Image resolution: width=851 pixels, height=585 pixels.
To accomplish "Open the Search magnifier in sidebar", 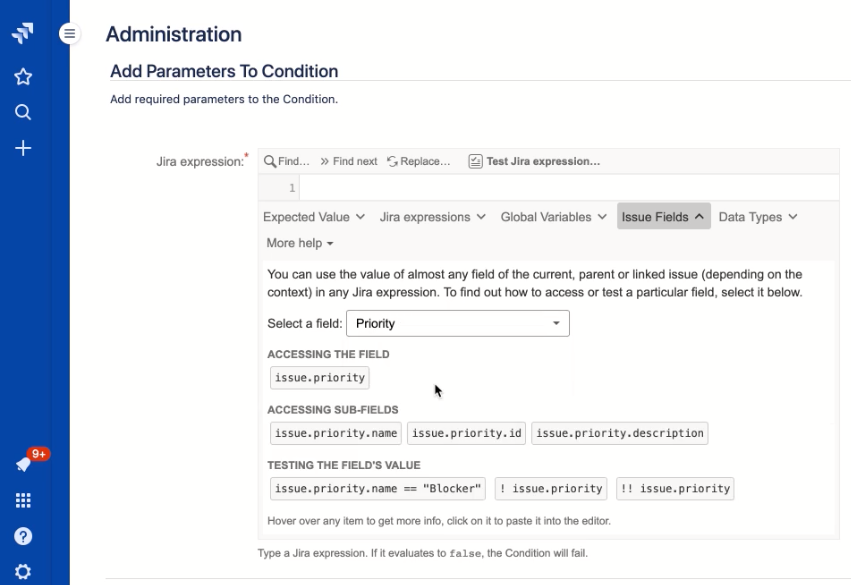I will tap(23, 112).
